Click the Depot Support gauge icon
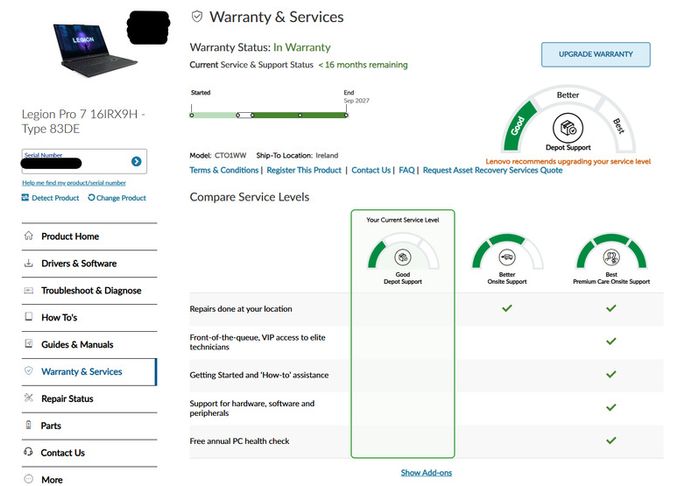This screenshot has height=486, width=700. [568, 128]
